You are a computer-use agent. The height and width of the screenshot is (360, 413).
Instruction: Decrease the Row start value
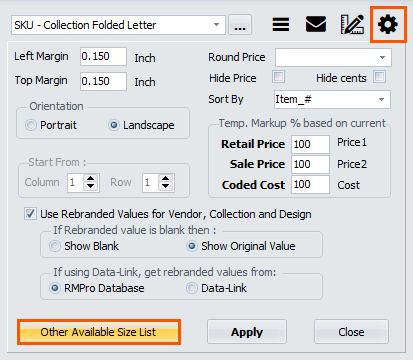pos(166,187)
